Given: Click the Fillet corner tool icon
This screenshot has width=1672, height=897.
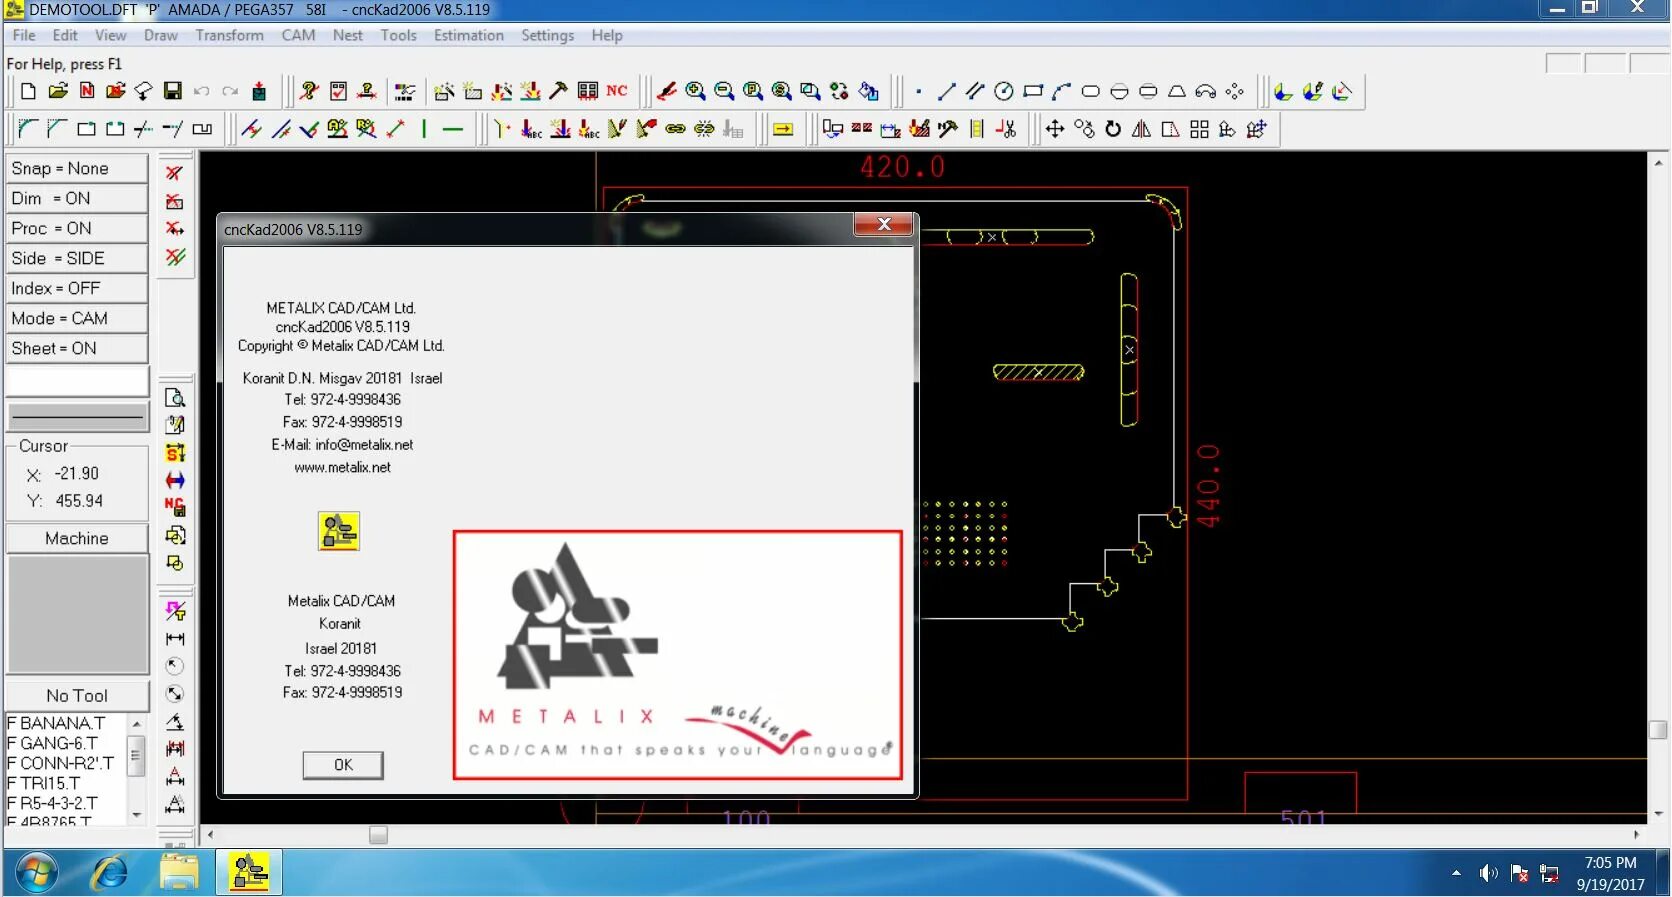Looking at the screenshot, I should coord(28,129).
